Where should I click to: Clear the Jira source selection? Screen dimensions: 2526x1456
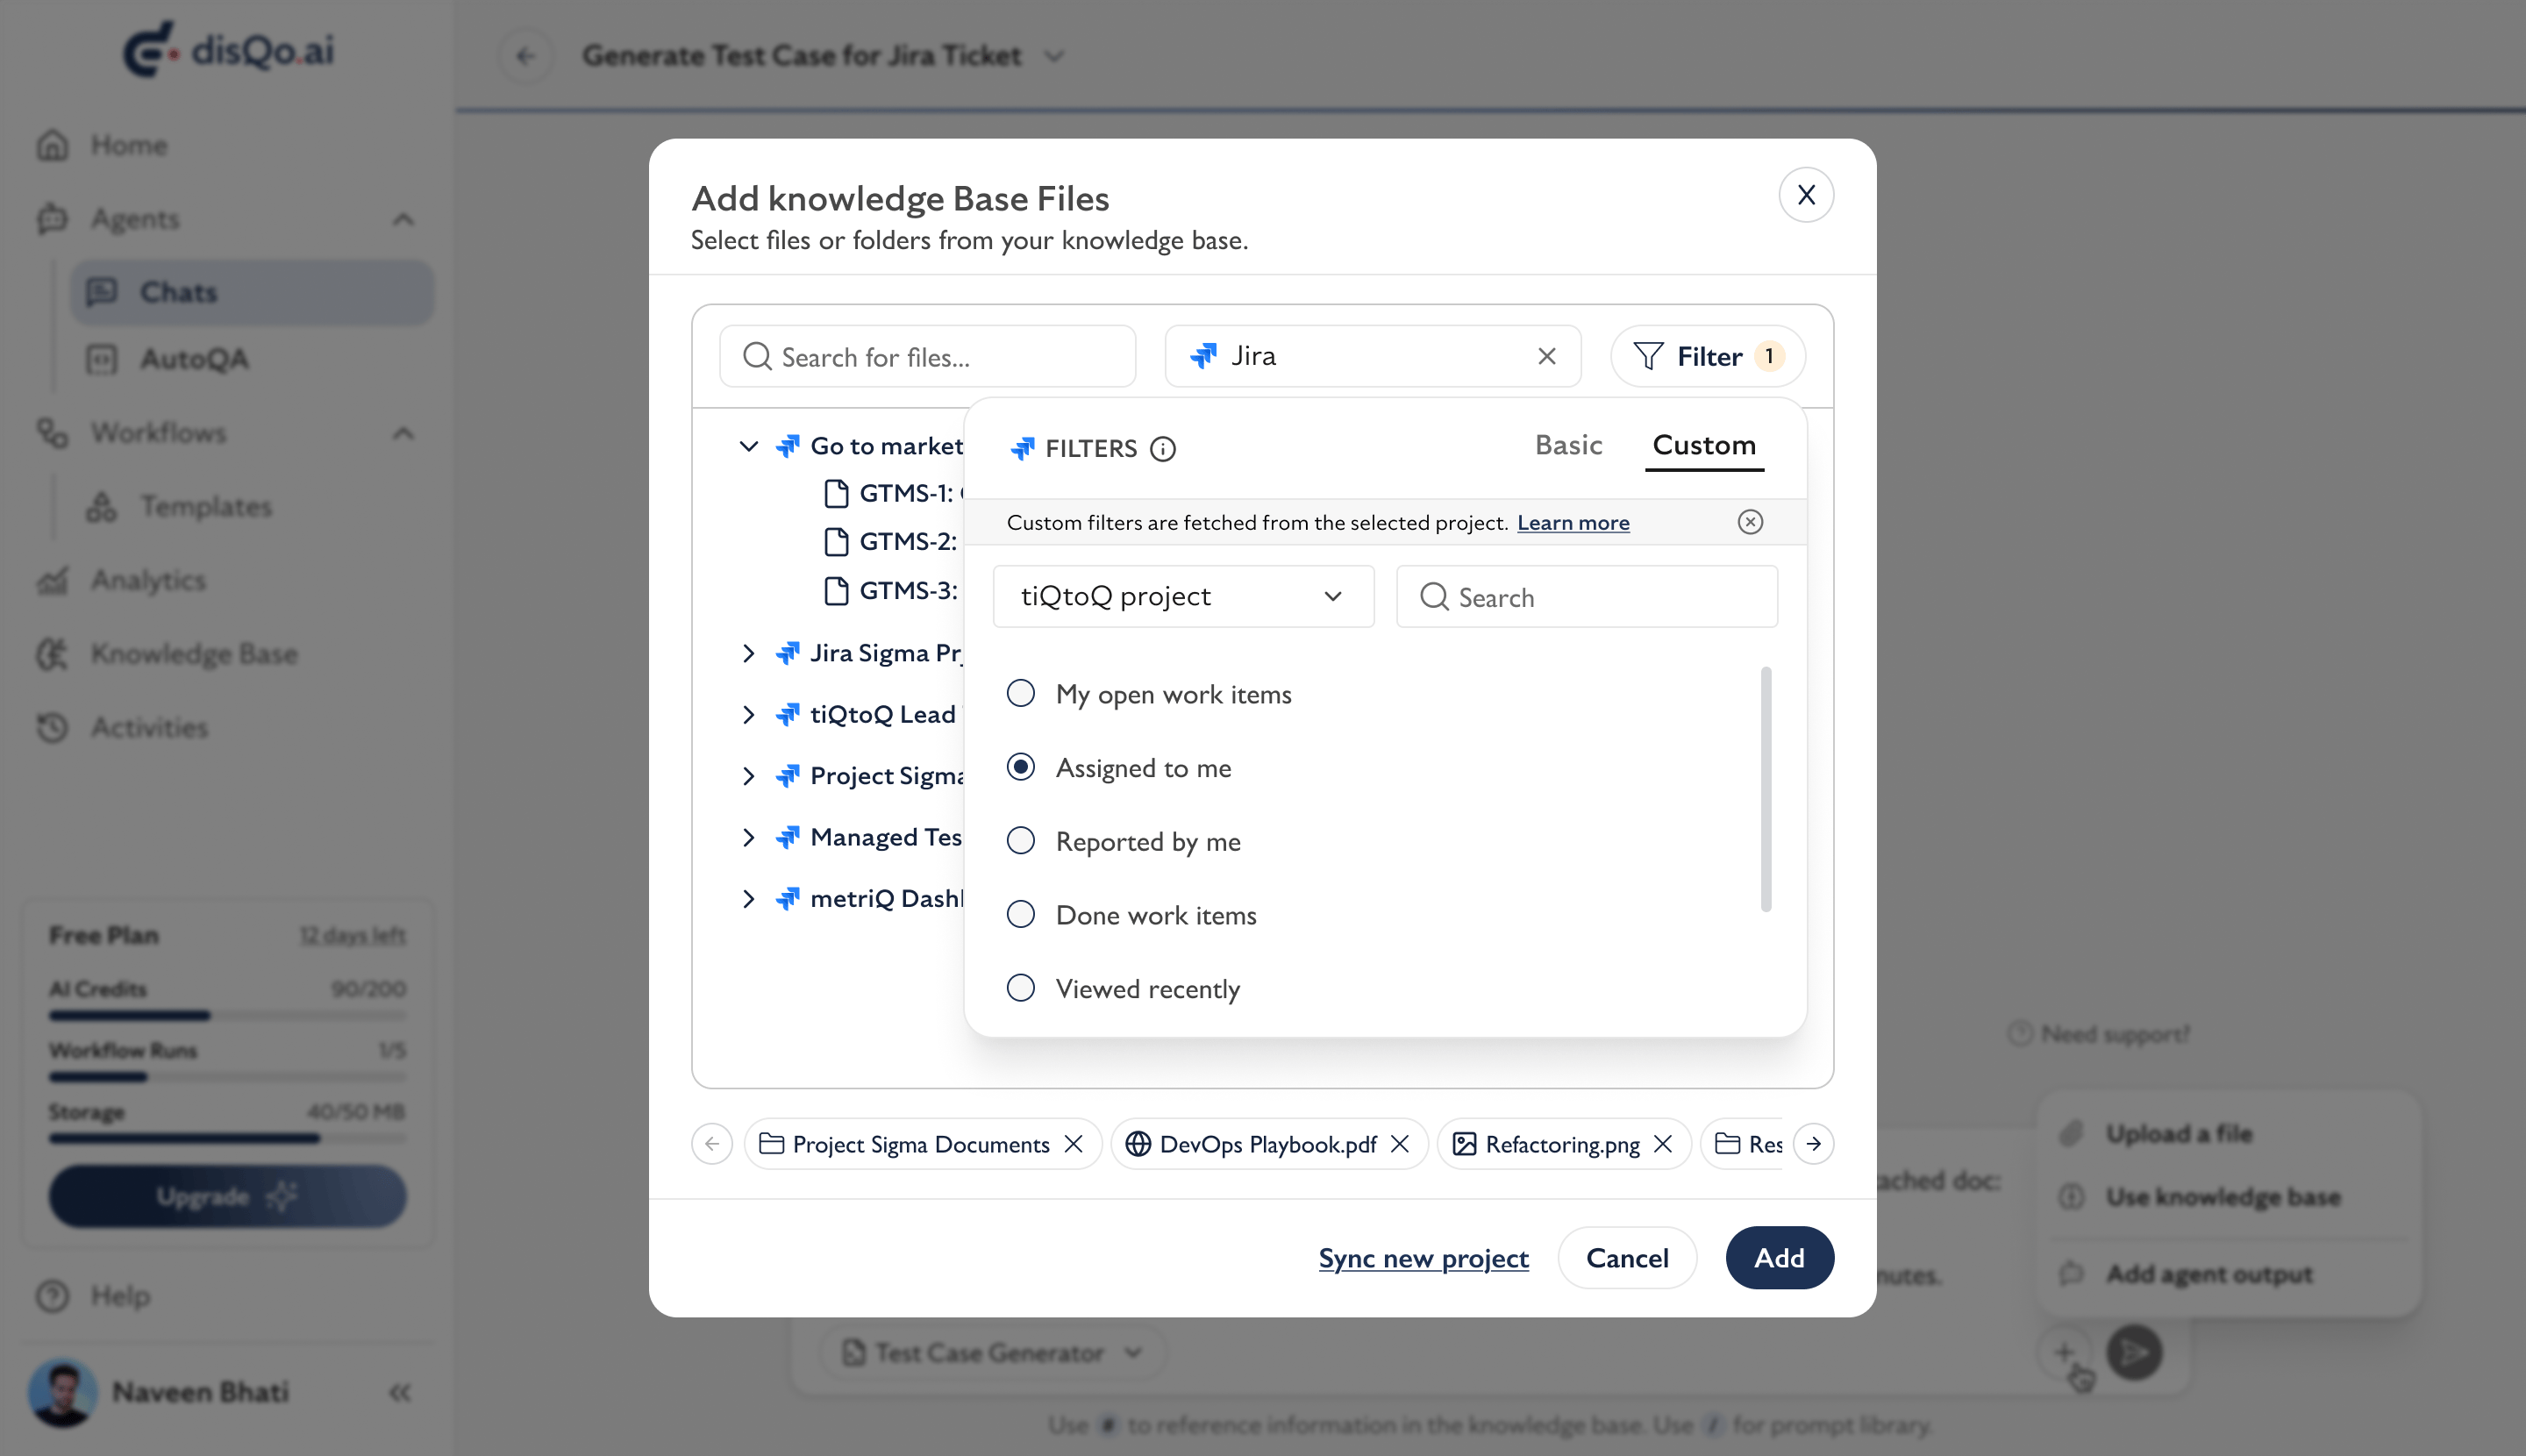point(1546,356)
